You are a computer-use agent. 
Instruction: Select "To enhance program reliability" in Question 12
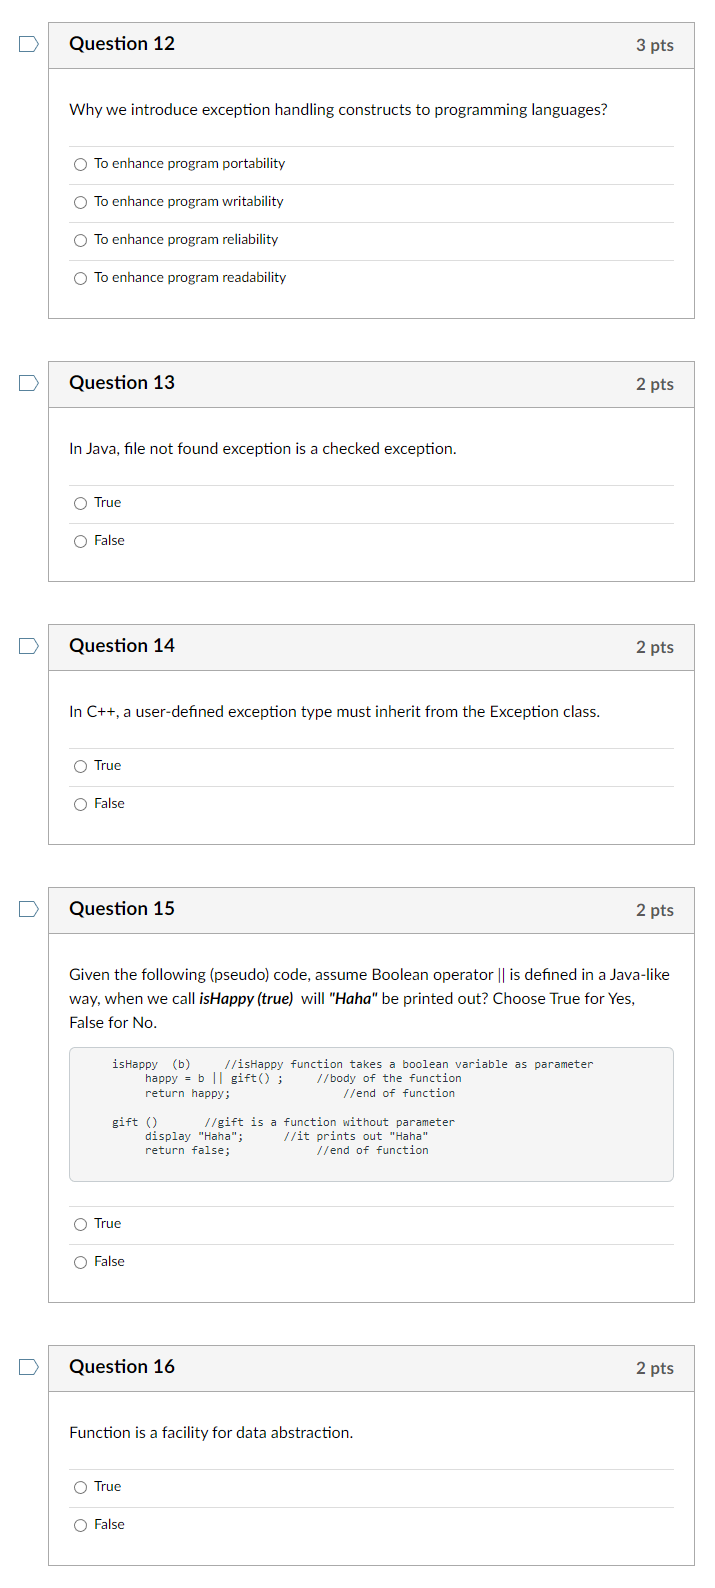[80, 240]
